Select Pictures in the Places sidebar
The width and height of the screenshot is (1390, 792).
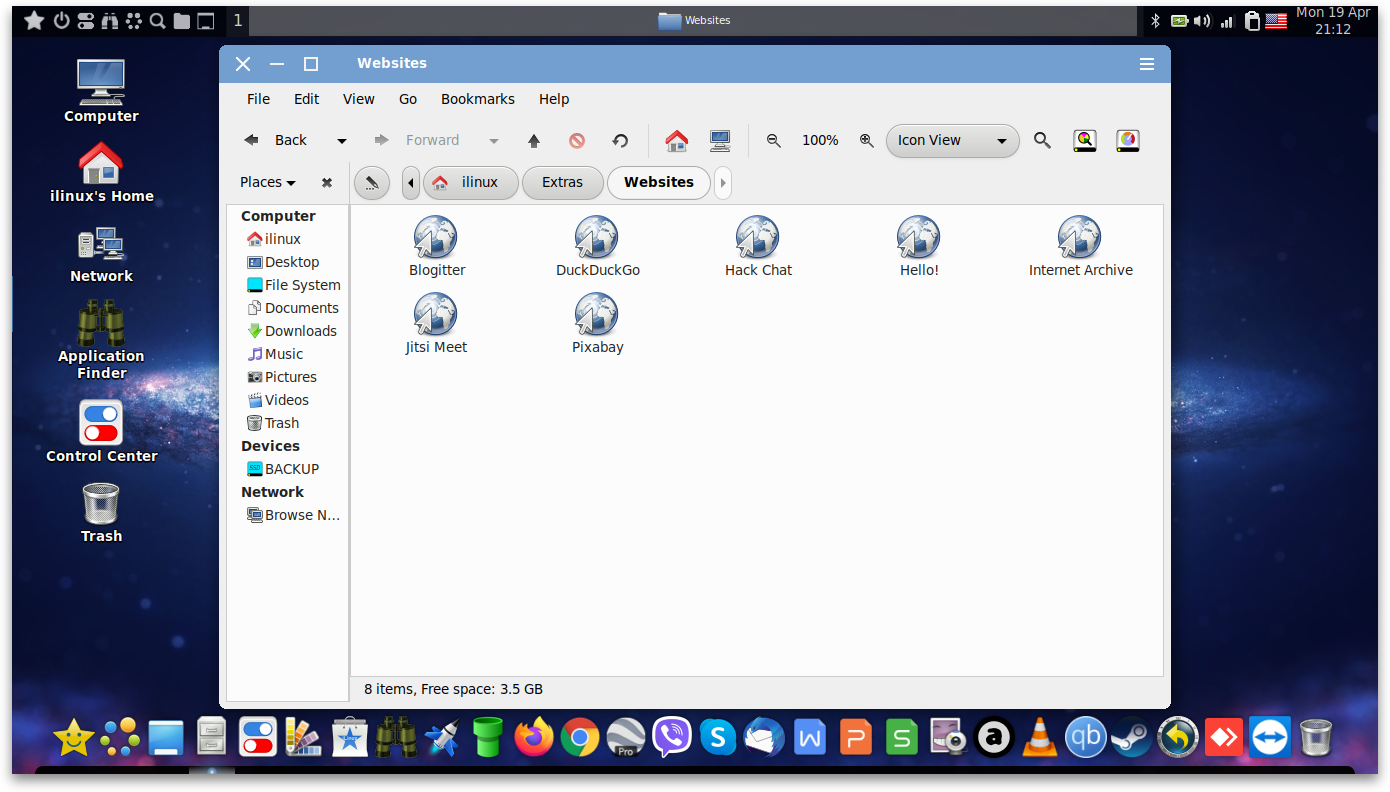[281, 377]
